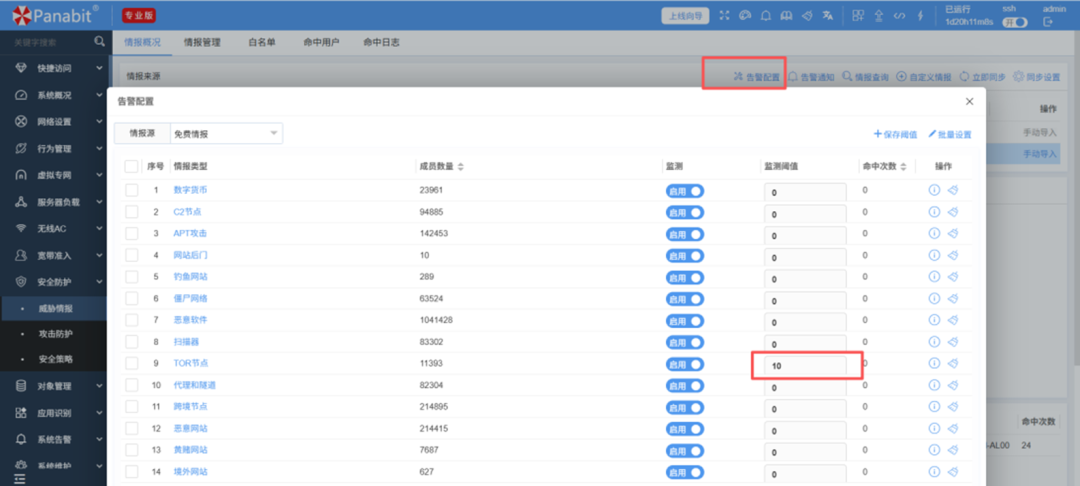The width and height of the screenshot is (1080, 486).
Task: Click the fullscreen icon in top bar
Action: pyautogui.click(x=724, y=16)
